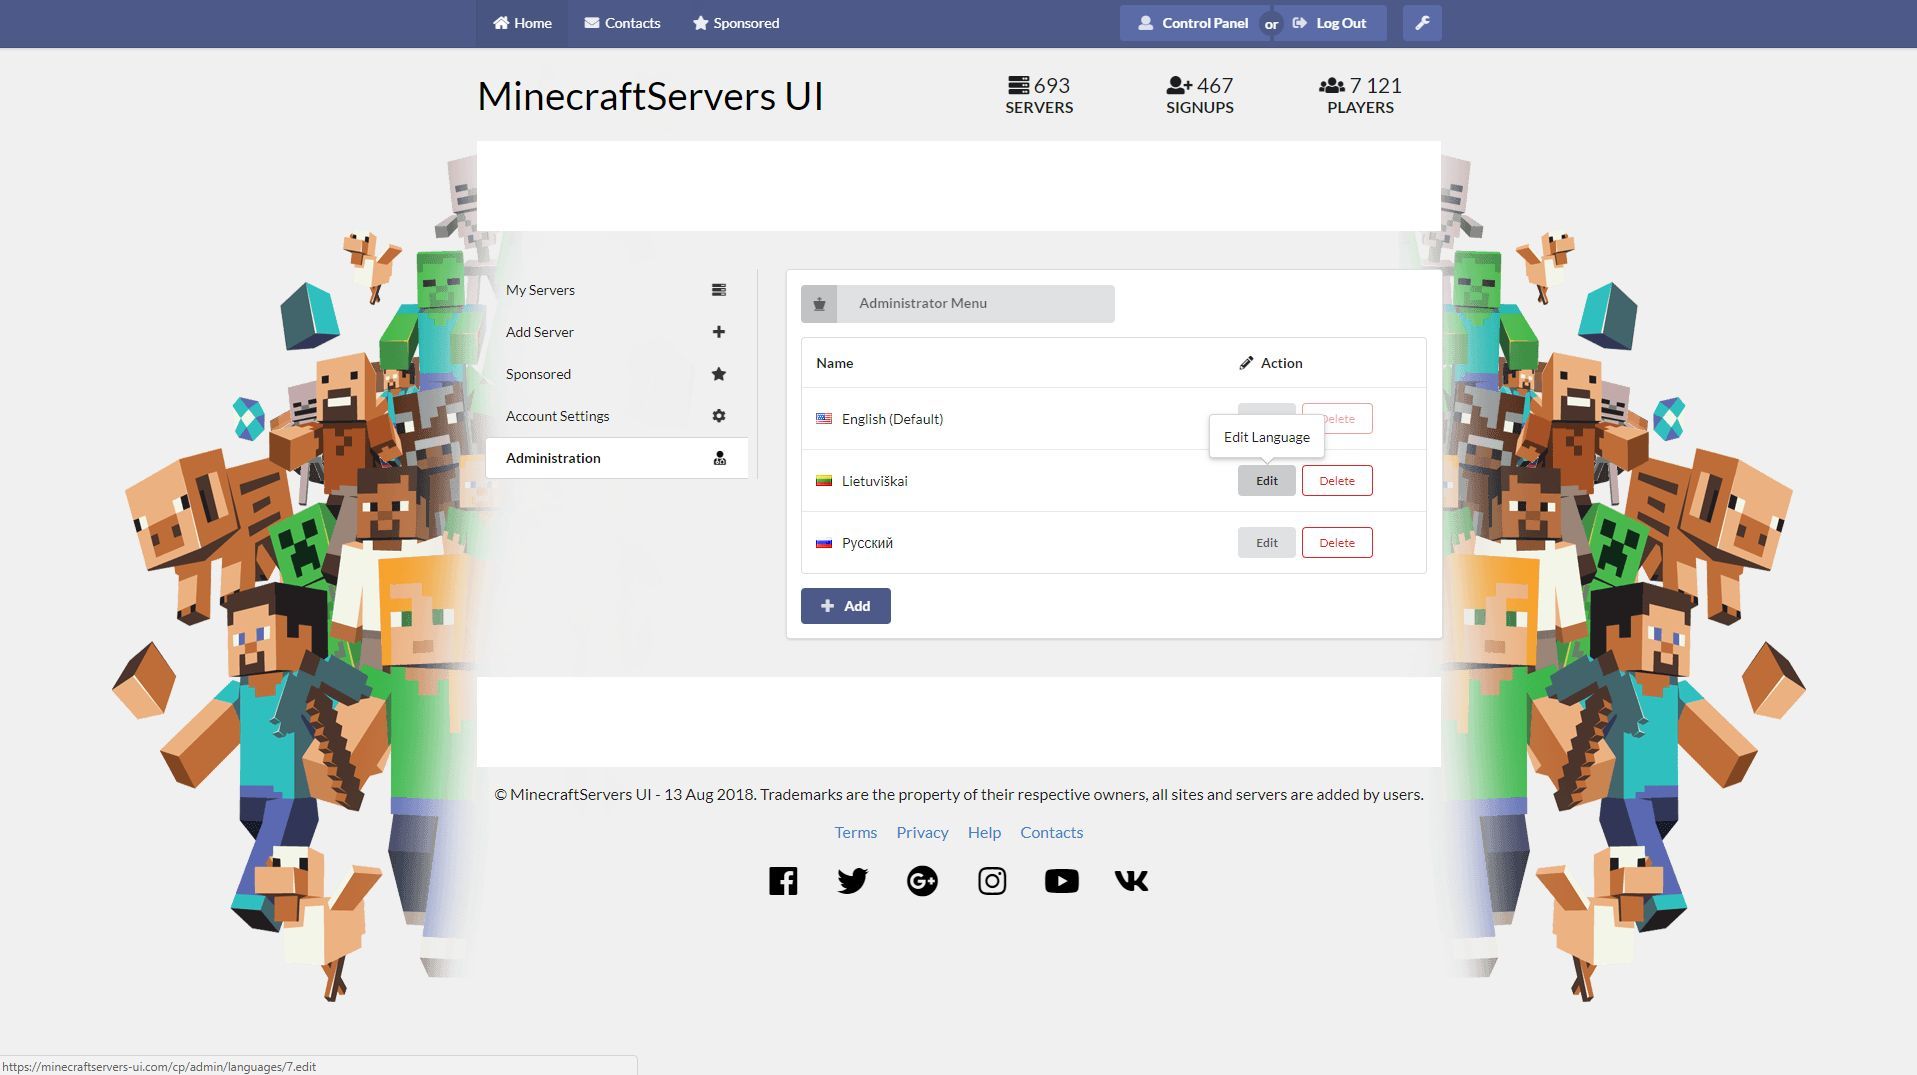1917x1075 pixels.
Task: Click the Log Out button
Action: click(1331, 23)
